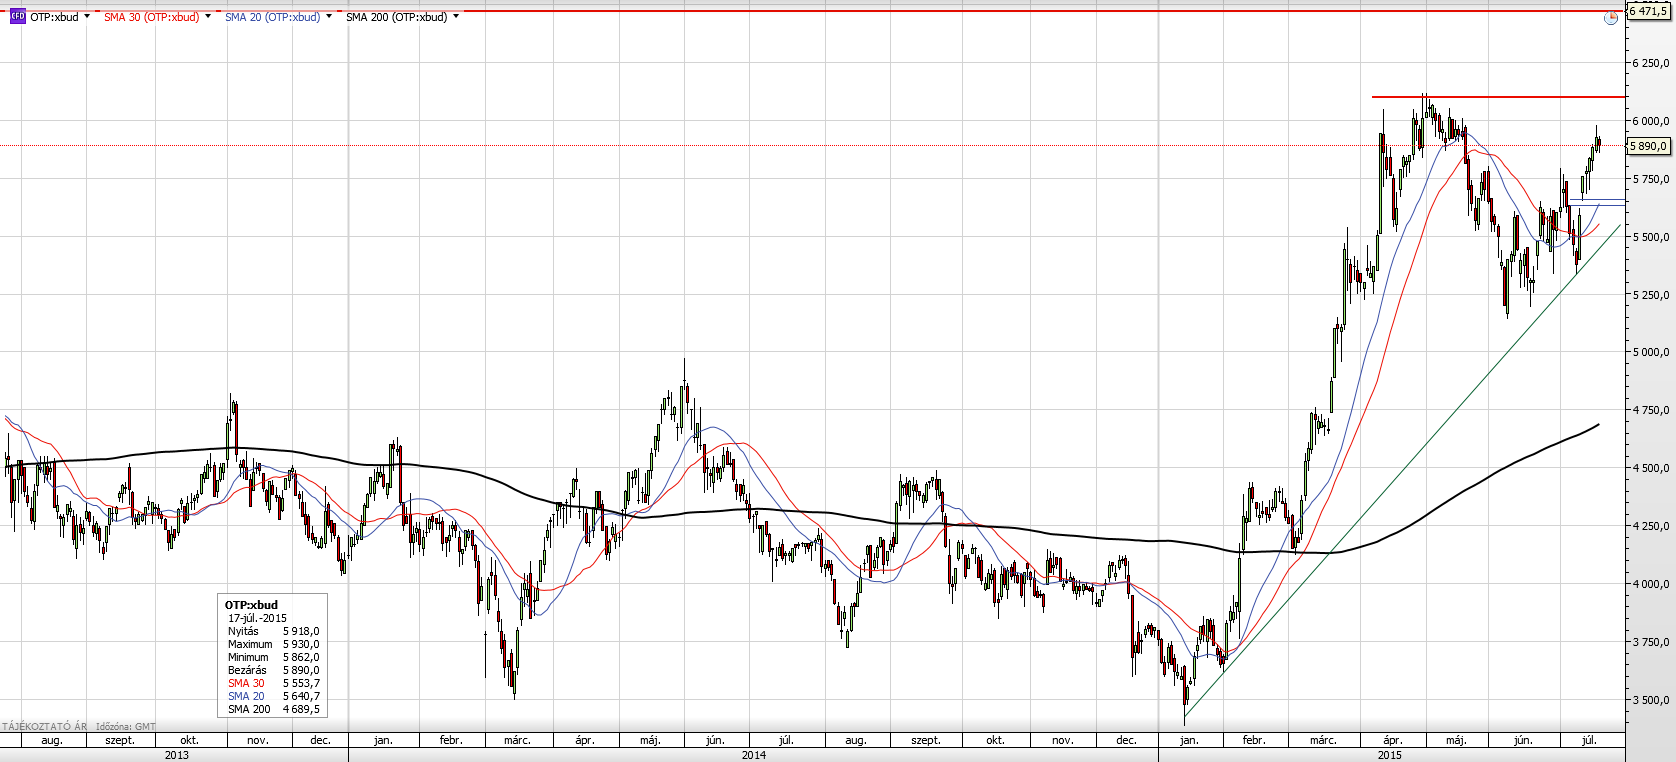Click the nov. label under 2013
This screenshot has width=1676, height=762.
click(257, 740)
